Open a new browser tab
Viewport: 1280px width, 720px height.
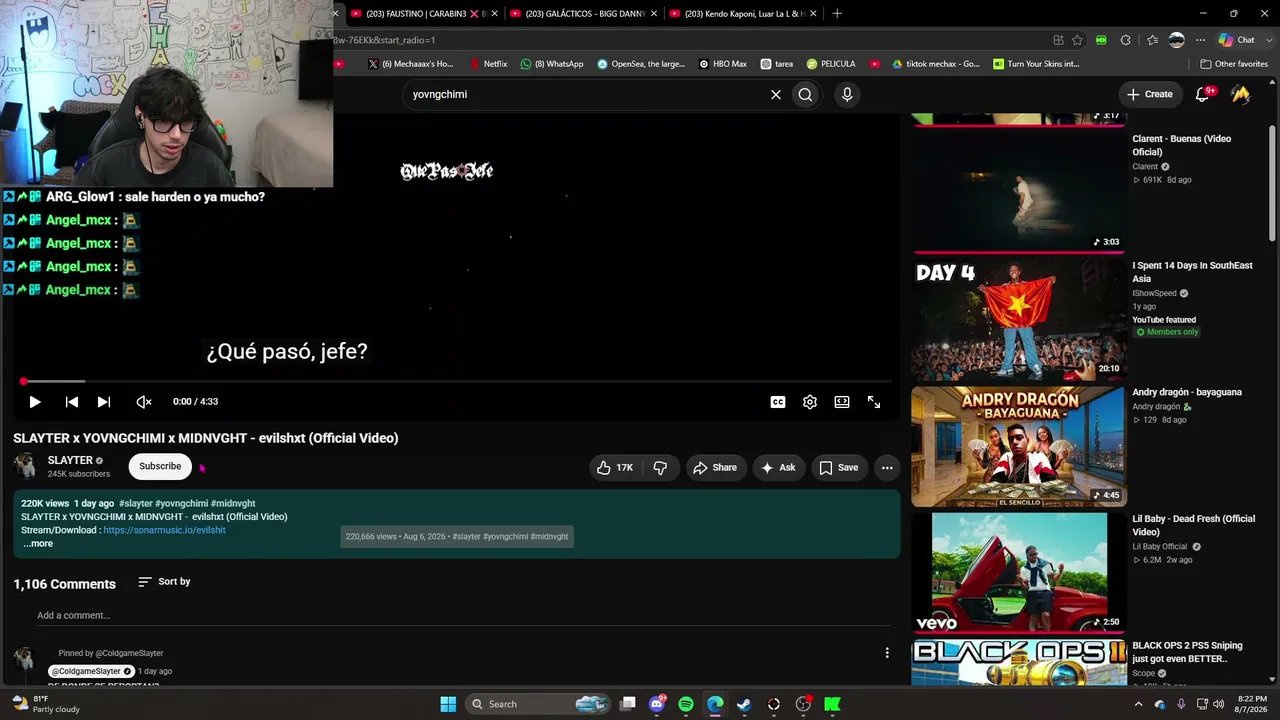tap(837, 13)
